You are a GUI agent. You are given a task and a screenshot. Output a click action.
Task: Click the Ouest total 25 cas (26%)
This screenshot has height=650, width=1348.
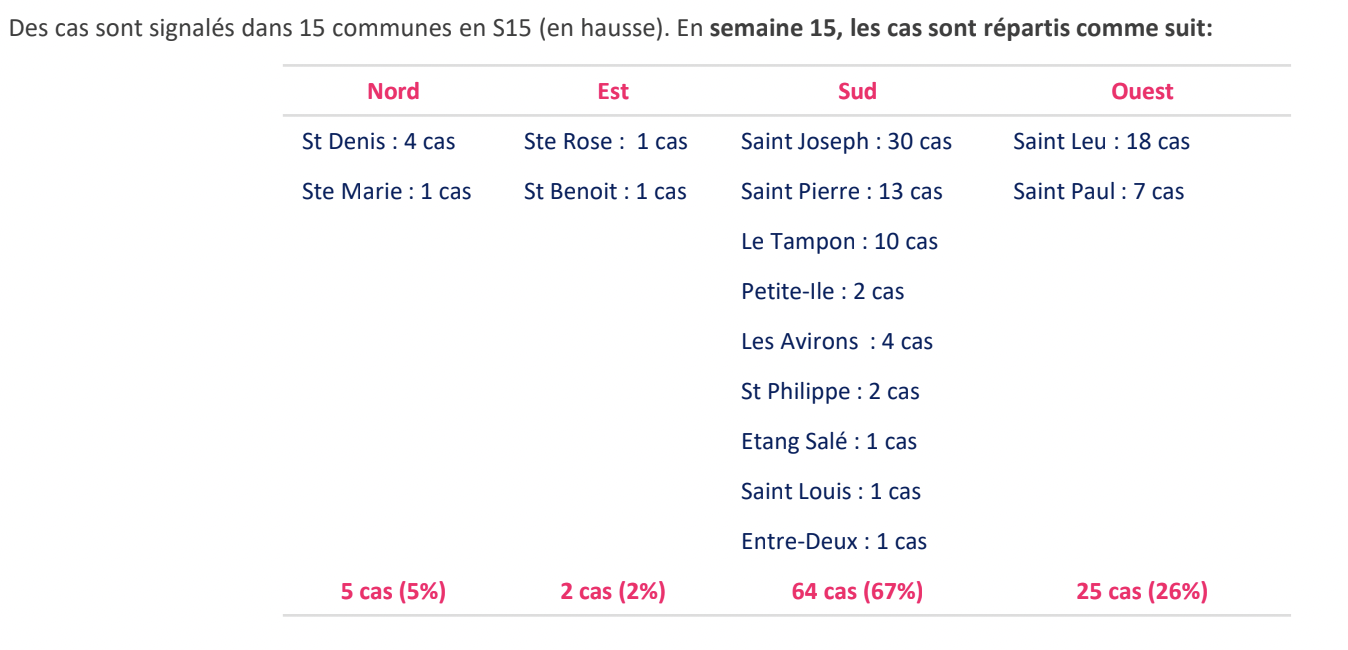pyautogui.click(x=1142, y=592)
